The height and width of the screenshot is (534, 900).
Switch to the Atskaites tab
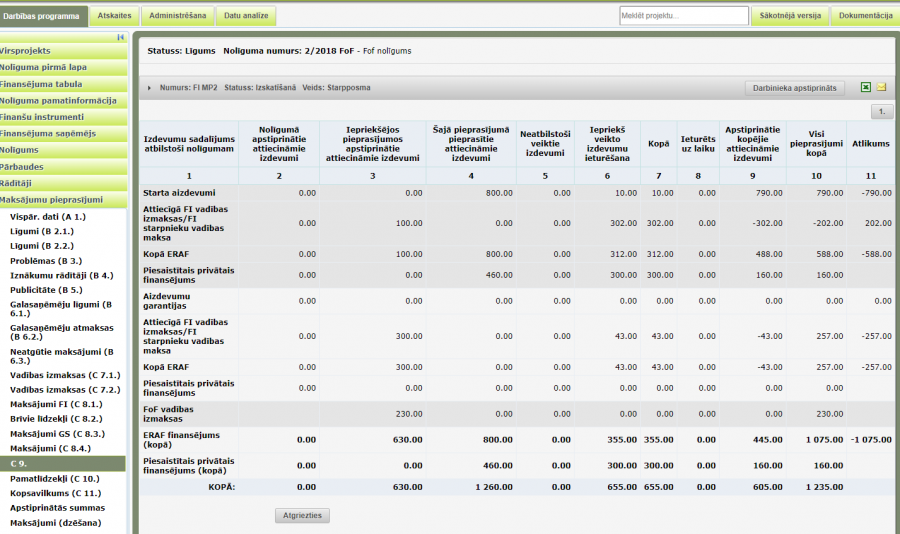click(113, 16)
